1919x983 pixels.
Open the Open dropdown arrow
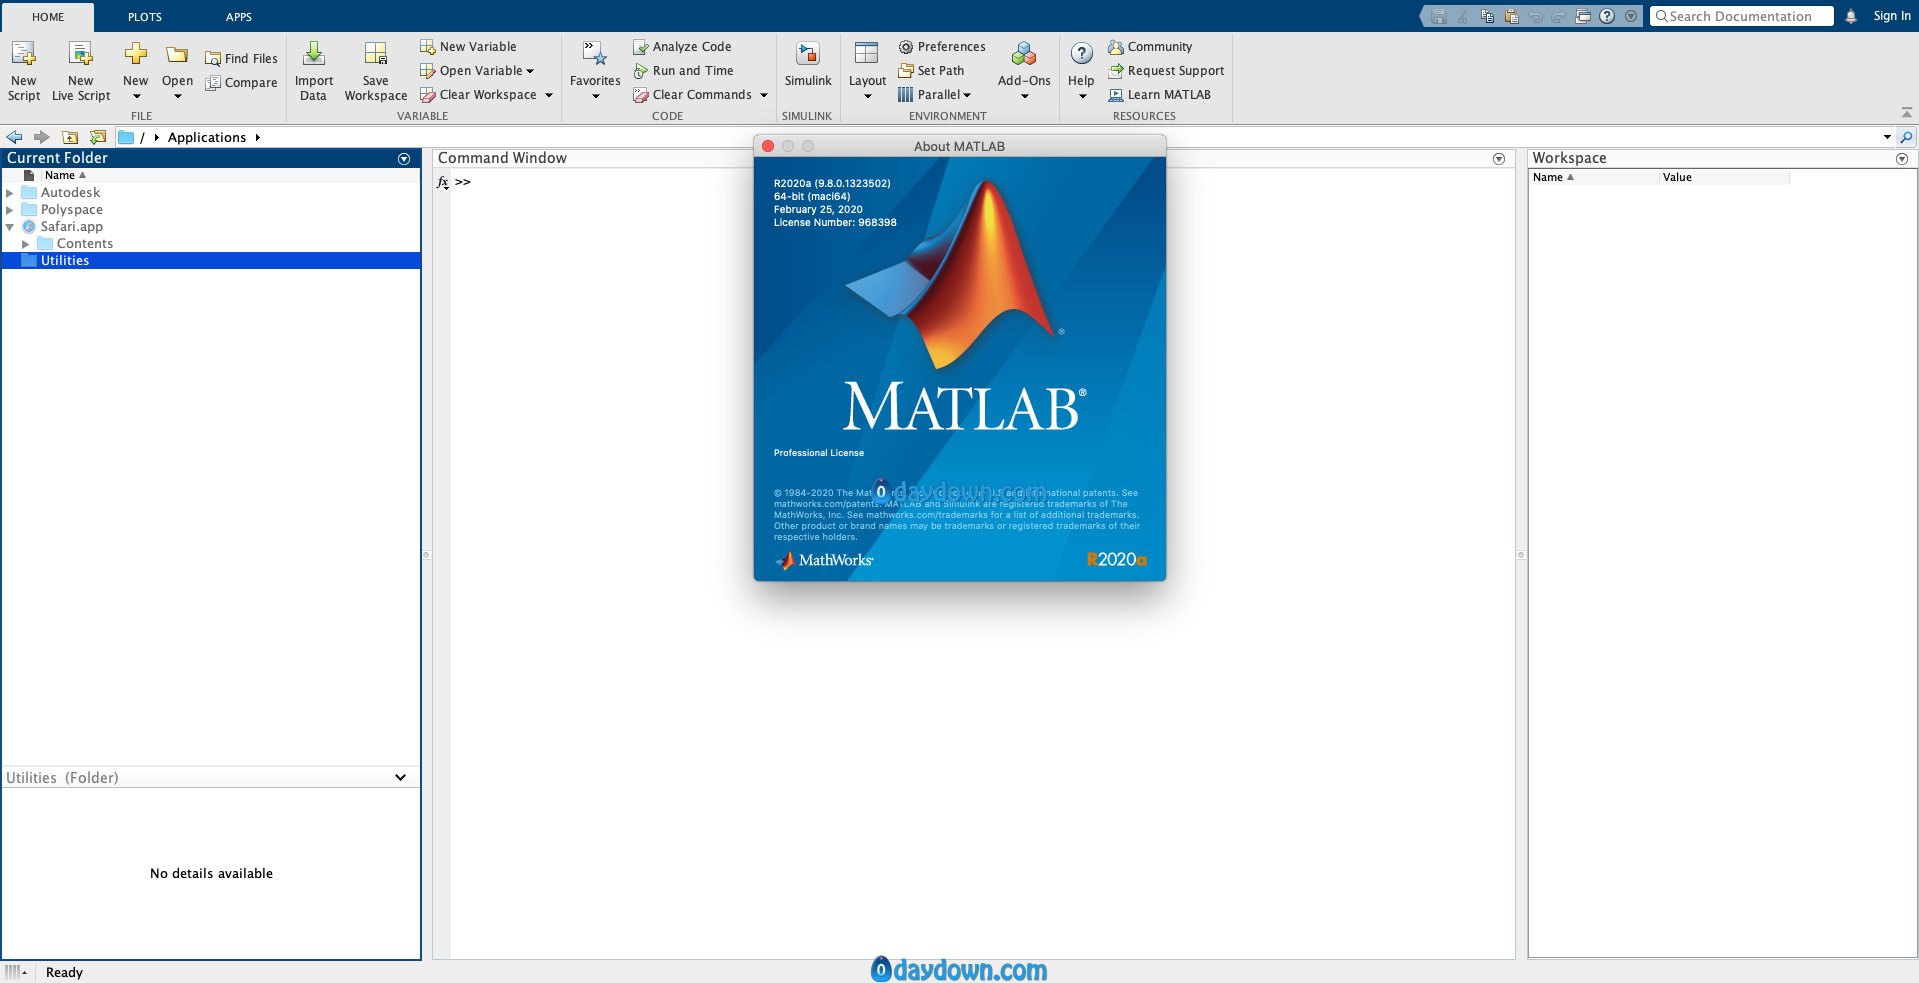point(177,97)
